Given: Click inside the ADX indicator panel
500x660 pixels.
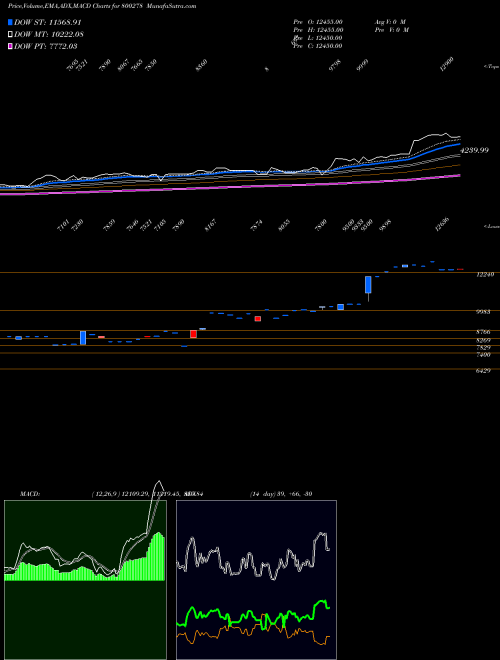Looking at the screenshot, I should click(x=256, y=580).
